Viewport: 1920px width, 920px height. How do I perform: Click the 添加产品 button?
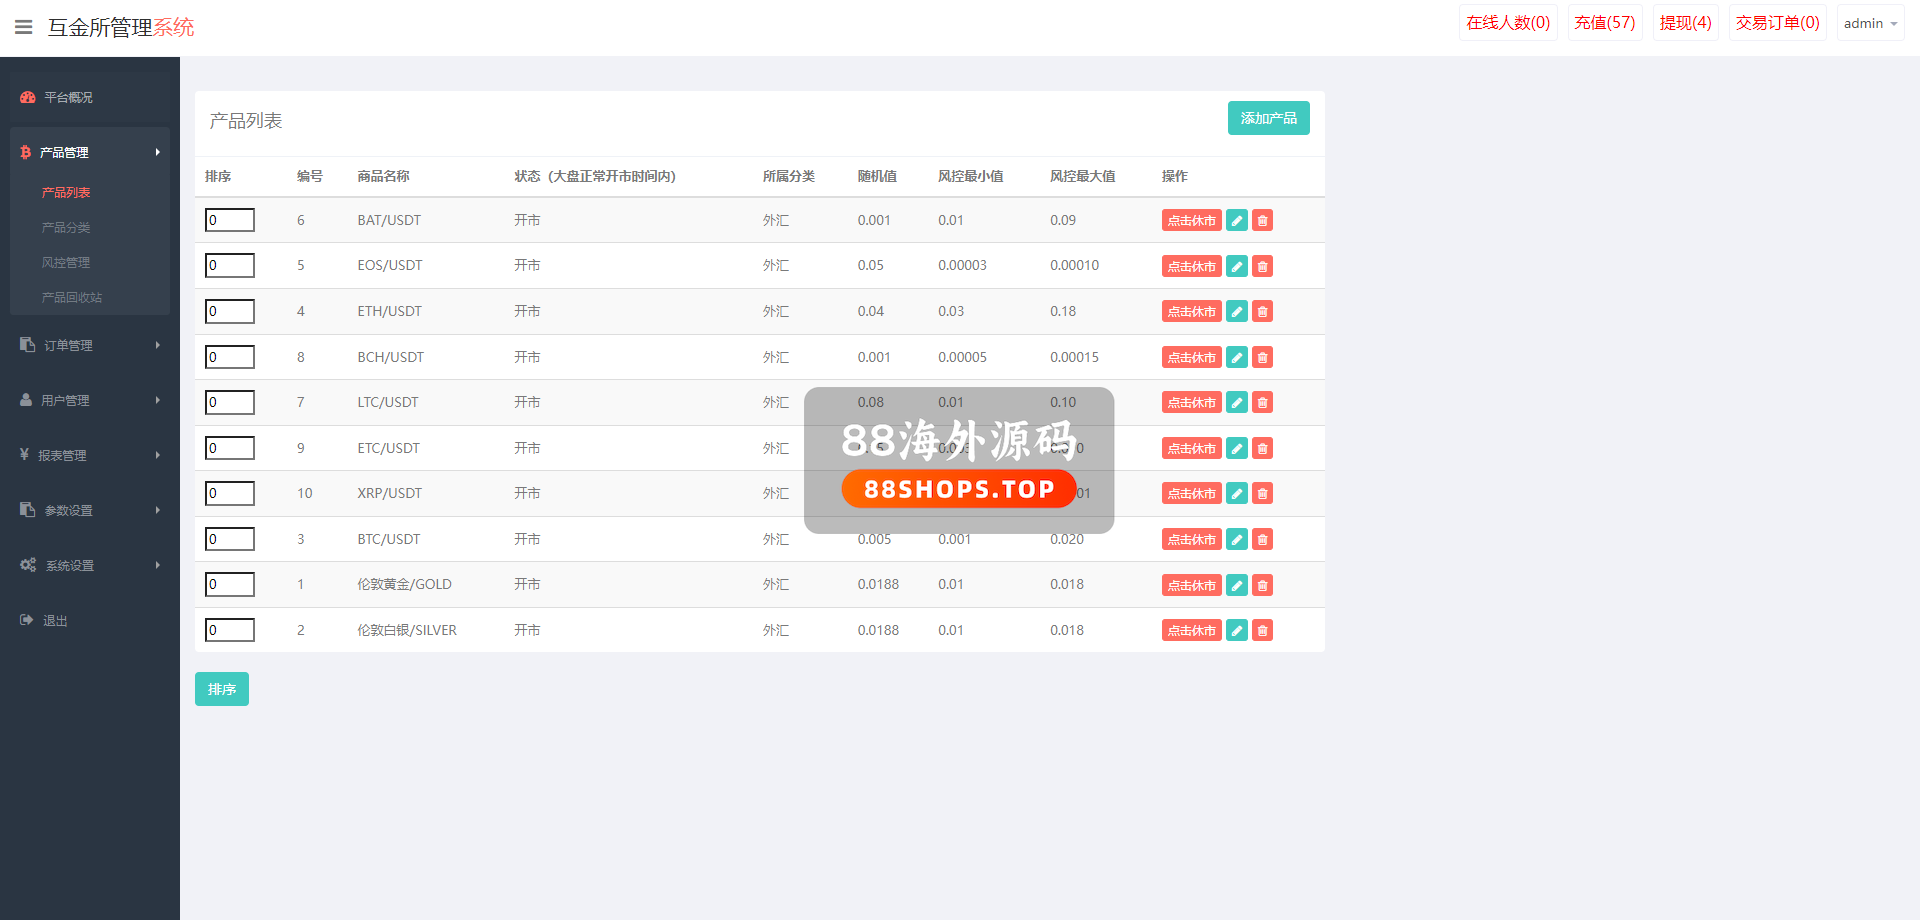(x=1268, y=118)
